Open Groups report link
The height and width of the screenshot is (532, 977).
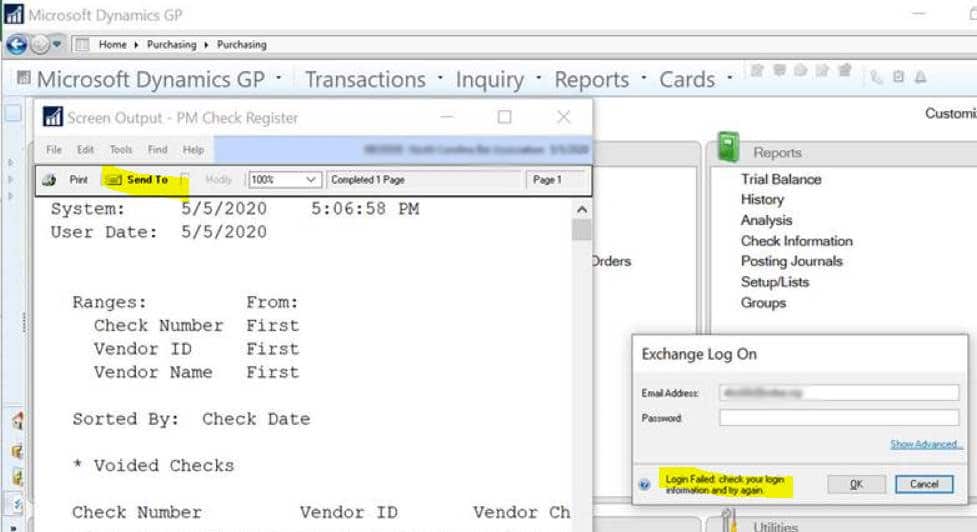tap(763, 303)
